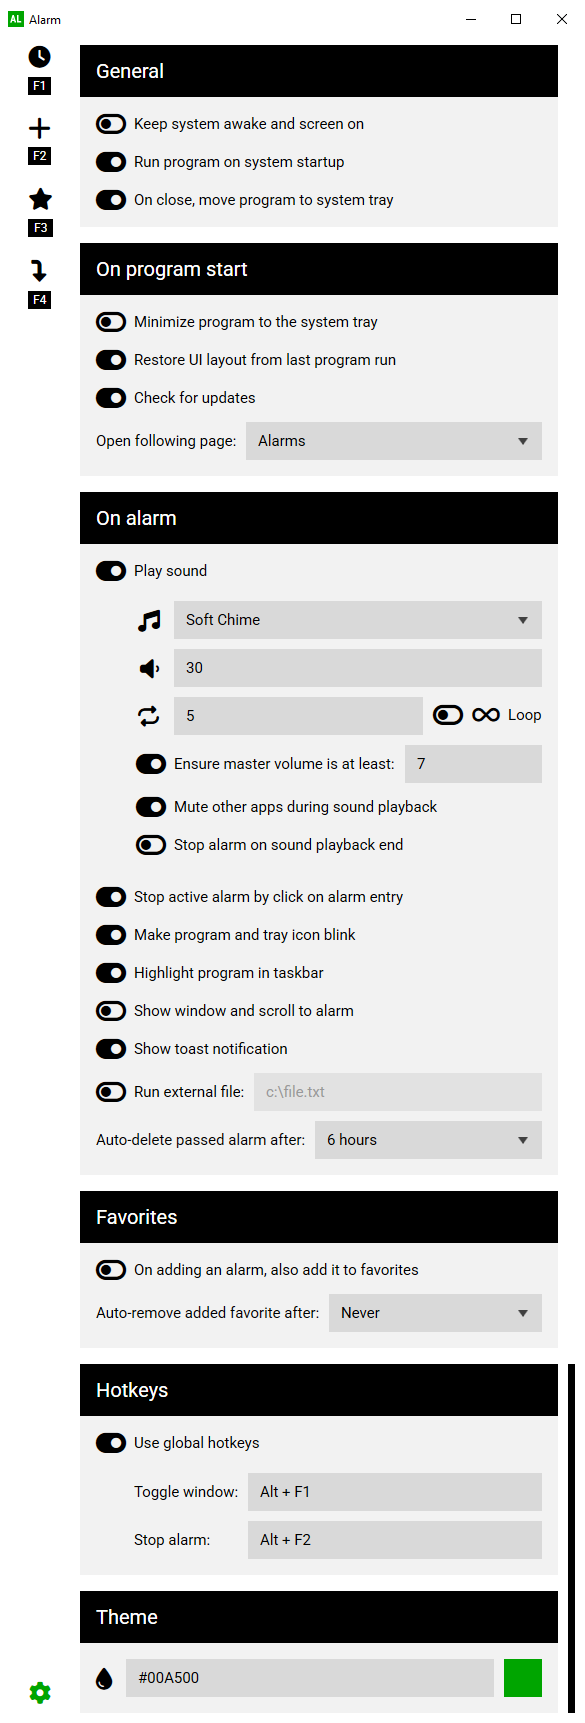The height and width of the screenshot is (1723, 585).
Task: Open the Soft Chime sound dropdown
Action: (358, 620)
